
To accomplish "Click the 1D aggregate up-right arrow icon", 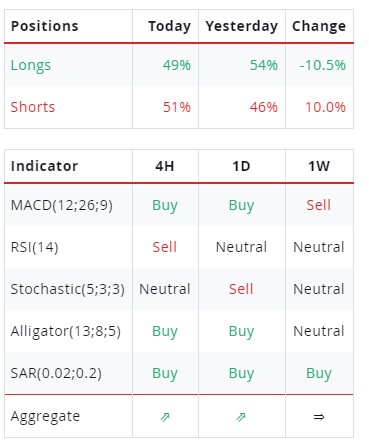I will pyautogui.click(x=241, y=417).
